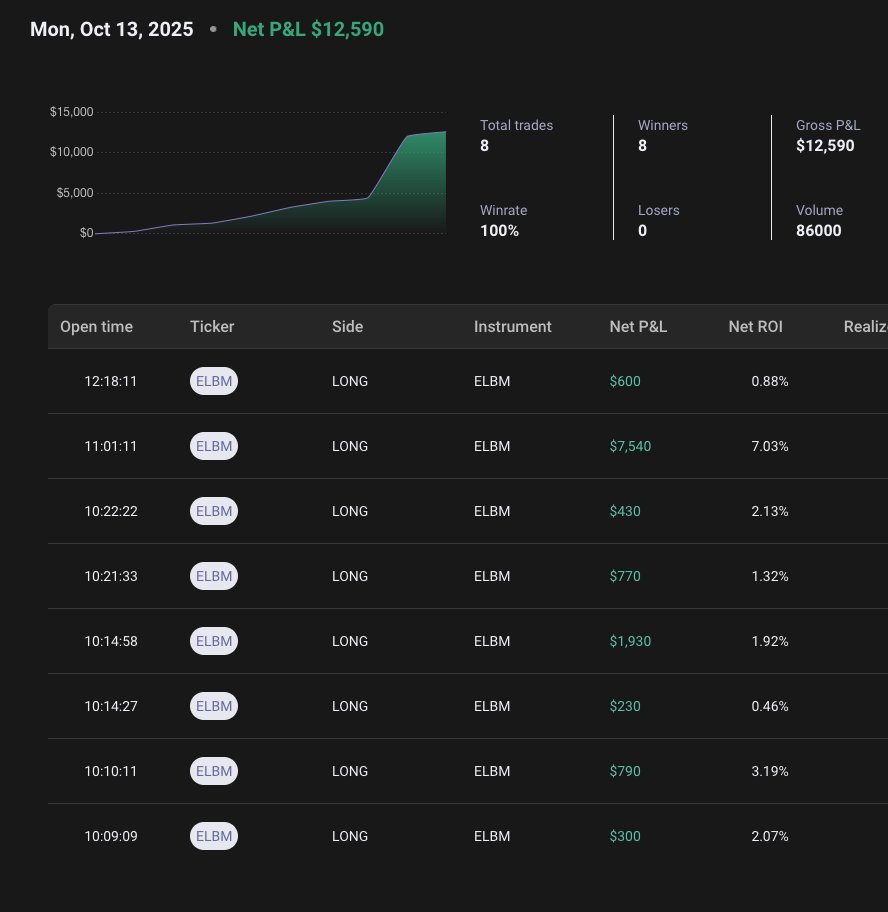Image resolution: width=888 pixels, height=912 pixels.
Task: Click the ELBM ticker badge at 10:14:27
Action: (214, 706)
